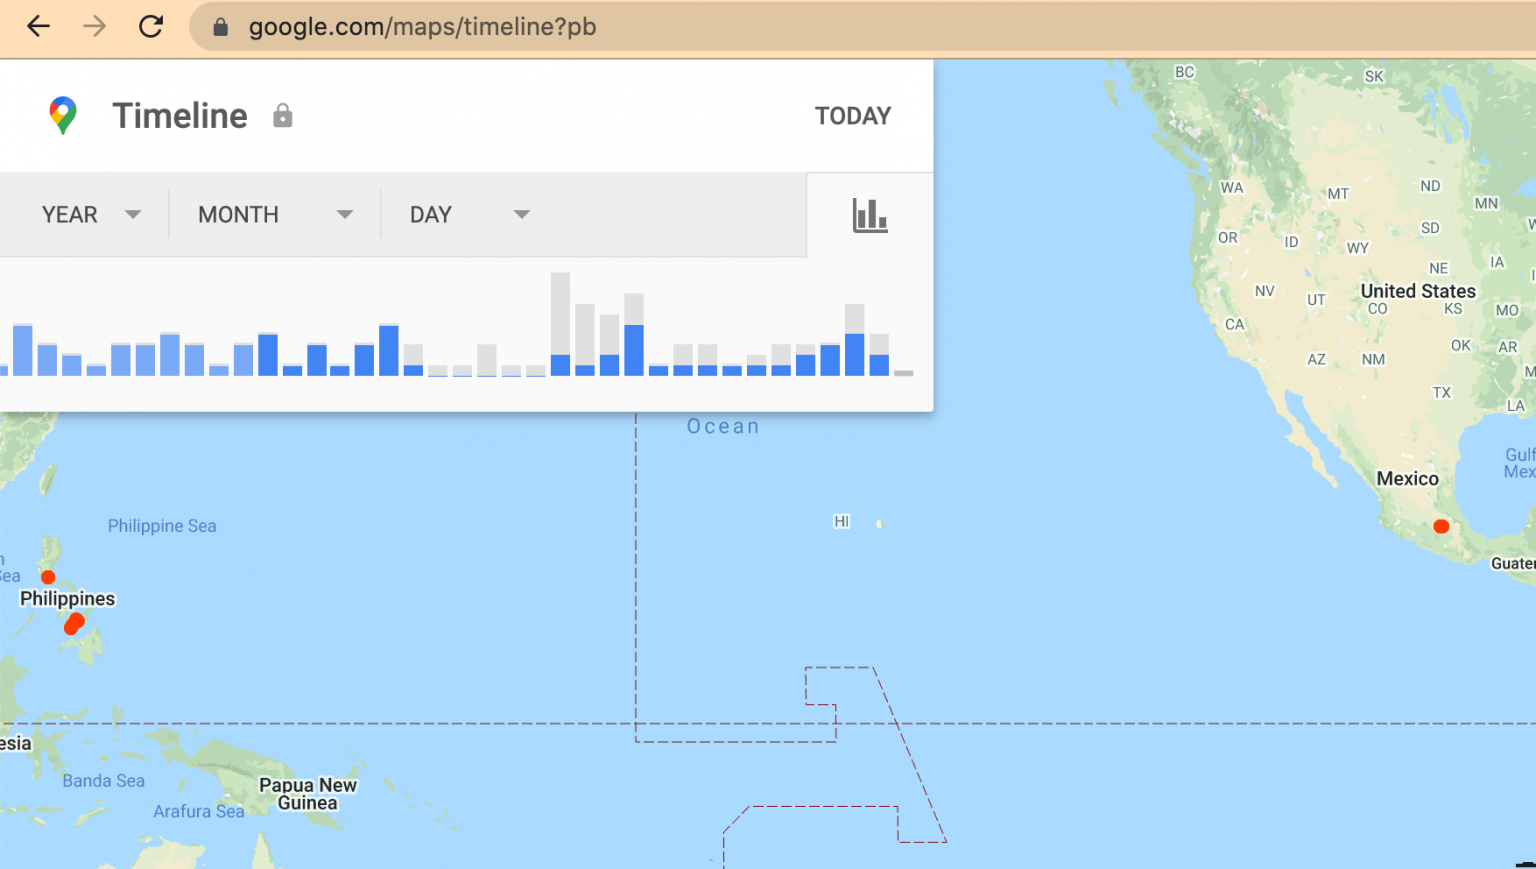
Task: Go forward using the browser arrow
Action: 95,27
